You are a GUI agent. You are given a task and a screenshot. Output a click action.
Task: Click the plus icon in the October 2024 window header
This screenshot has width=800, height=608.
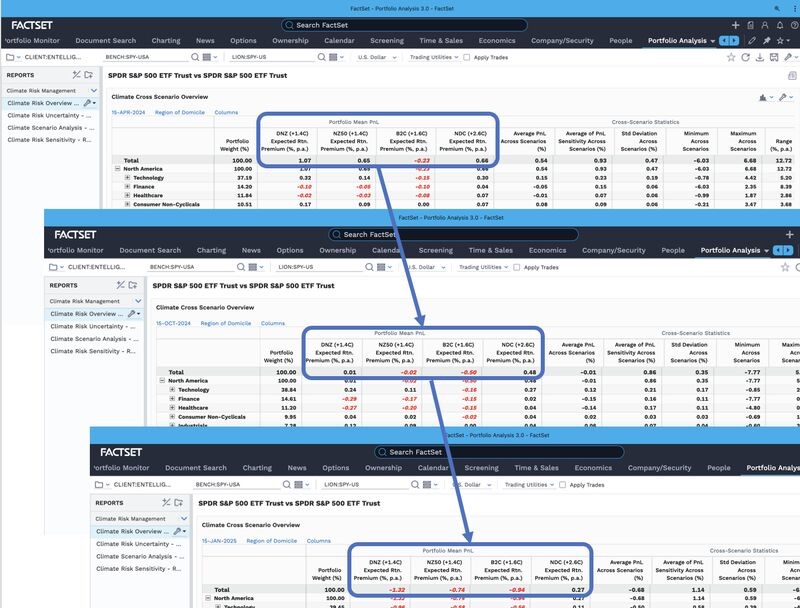[x=790, y=235]
